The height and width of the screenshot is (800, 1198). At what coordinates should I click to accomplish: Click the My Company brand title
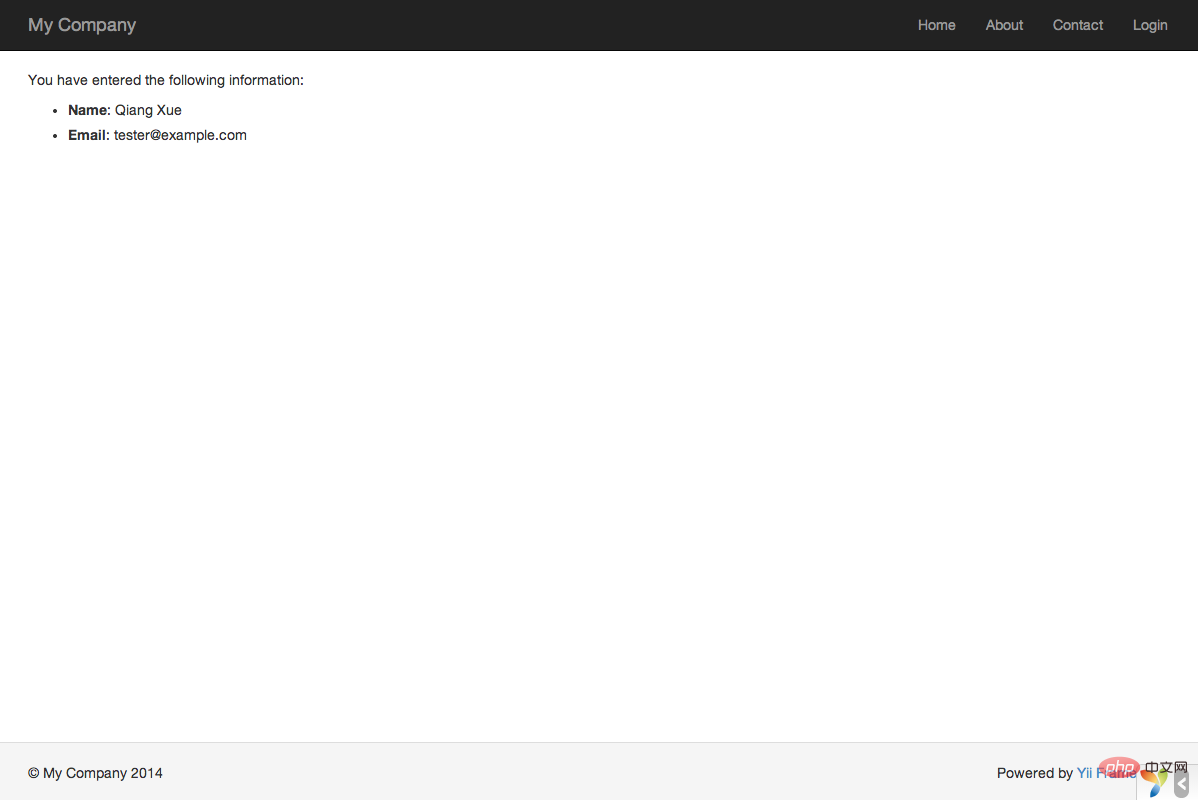(82, 25)
